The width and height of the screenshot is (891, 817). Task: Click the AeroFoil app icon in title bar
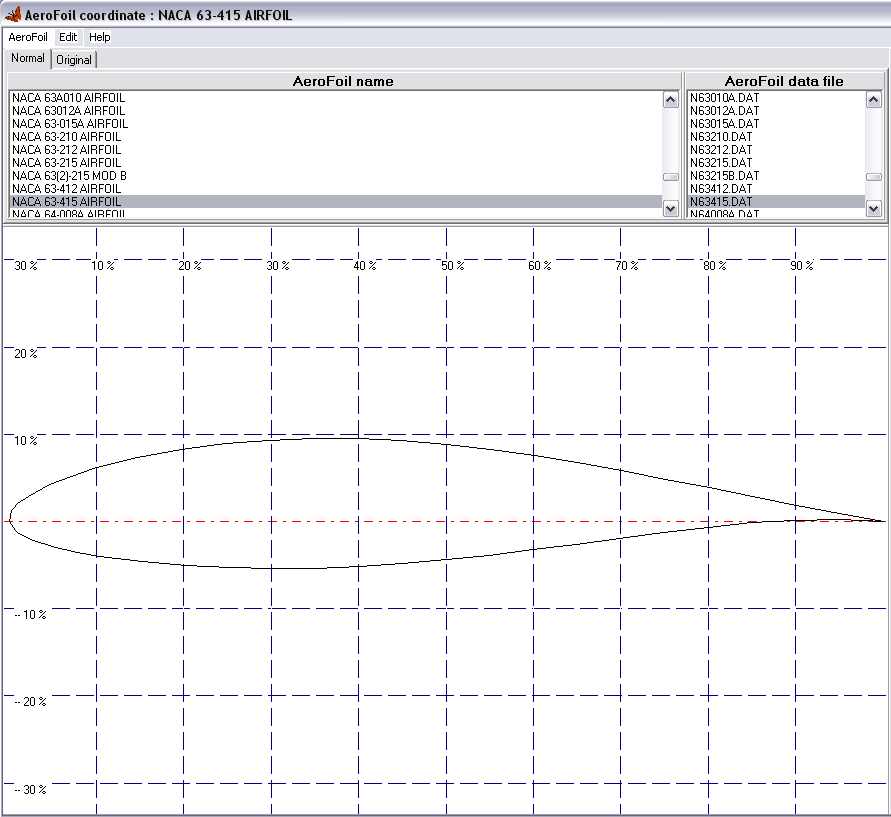point(13,16)
